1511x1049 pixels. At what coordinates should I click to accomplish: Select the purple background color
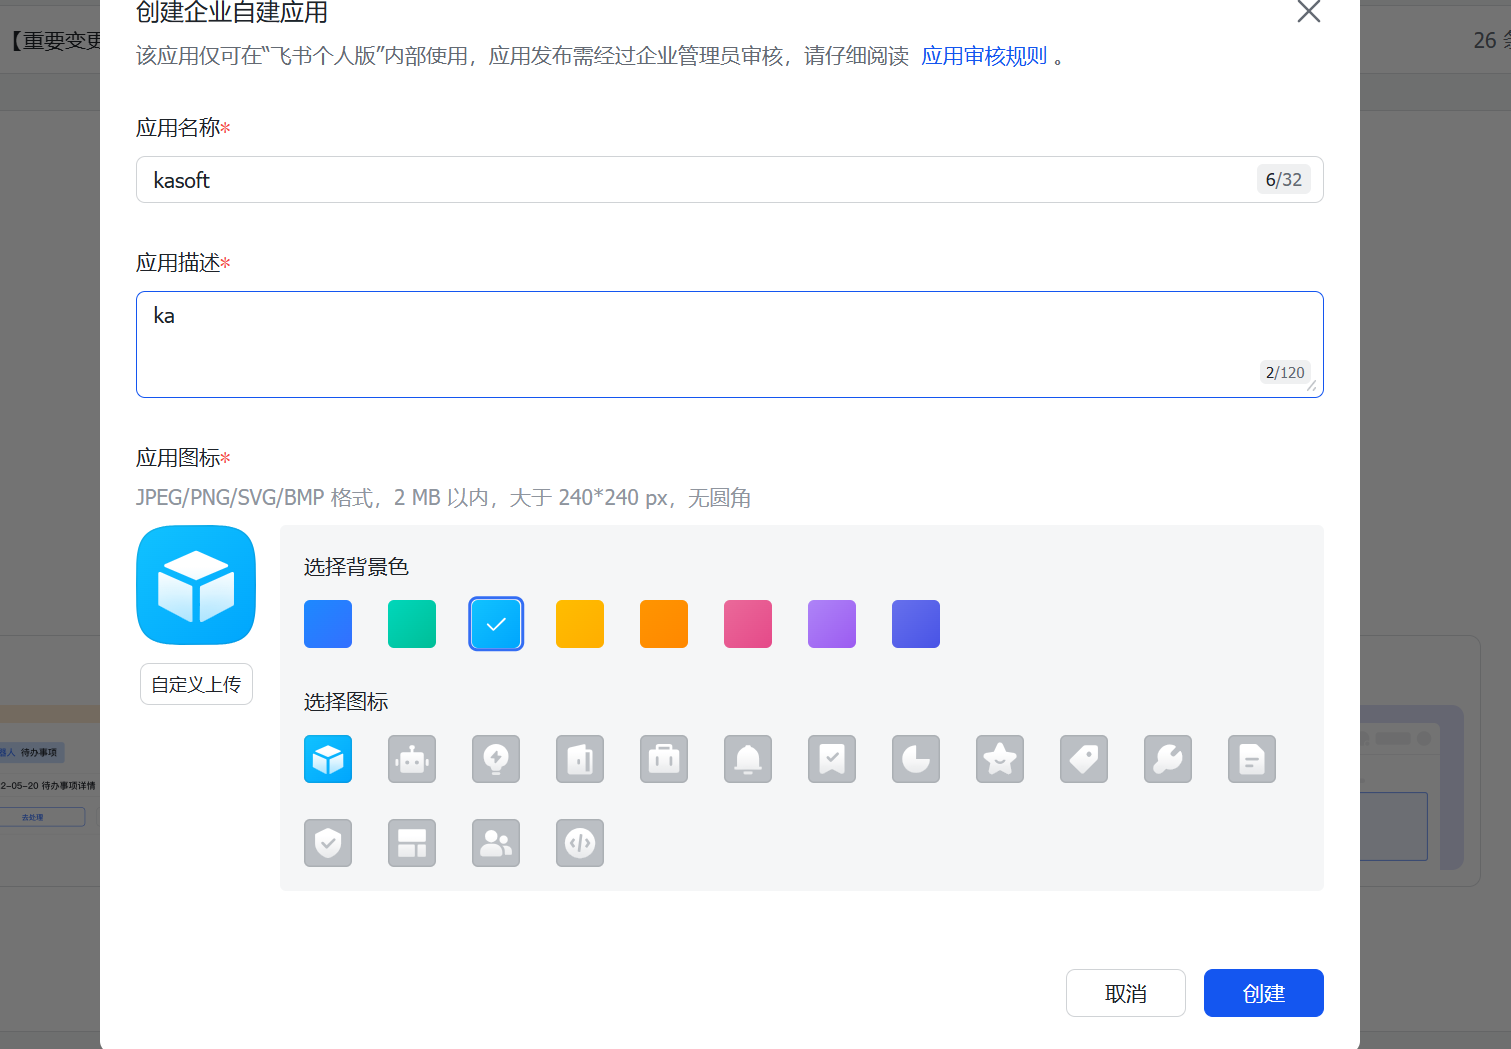pos(832,624)
